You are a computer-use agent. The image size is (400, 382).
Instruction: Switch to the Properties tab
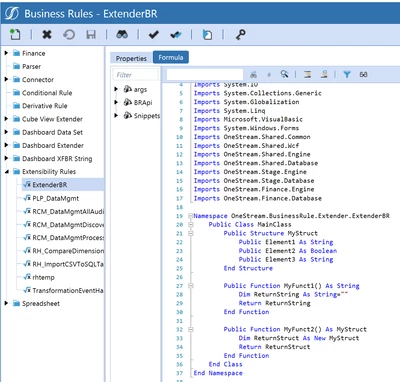coord(131,58)
